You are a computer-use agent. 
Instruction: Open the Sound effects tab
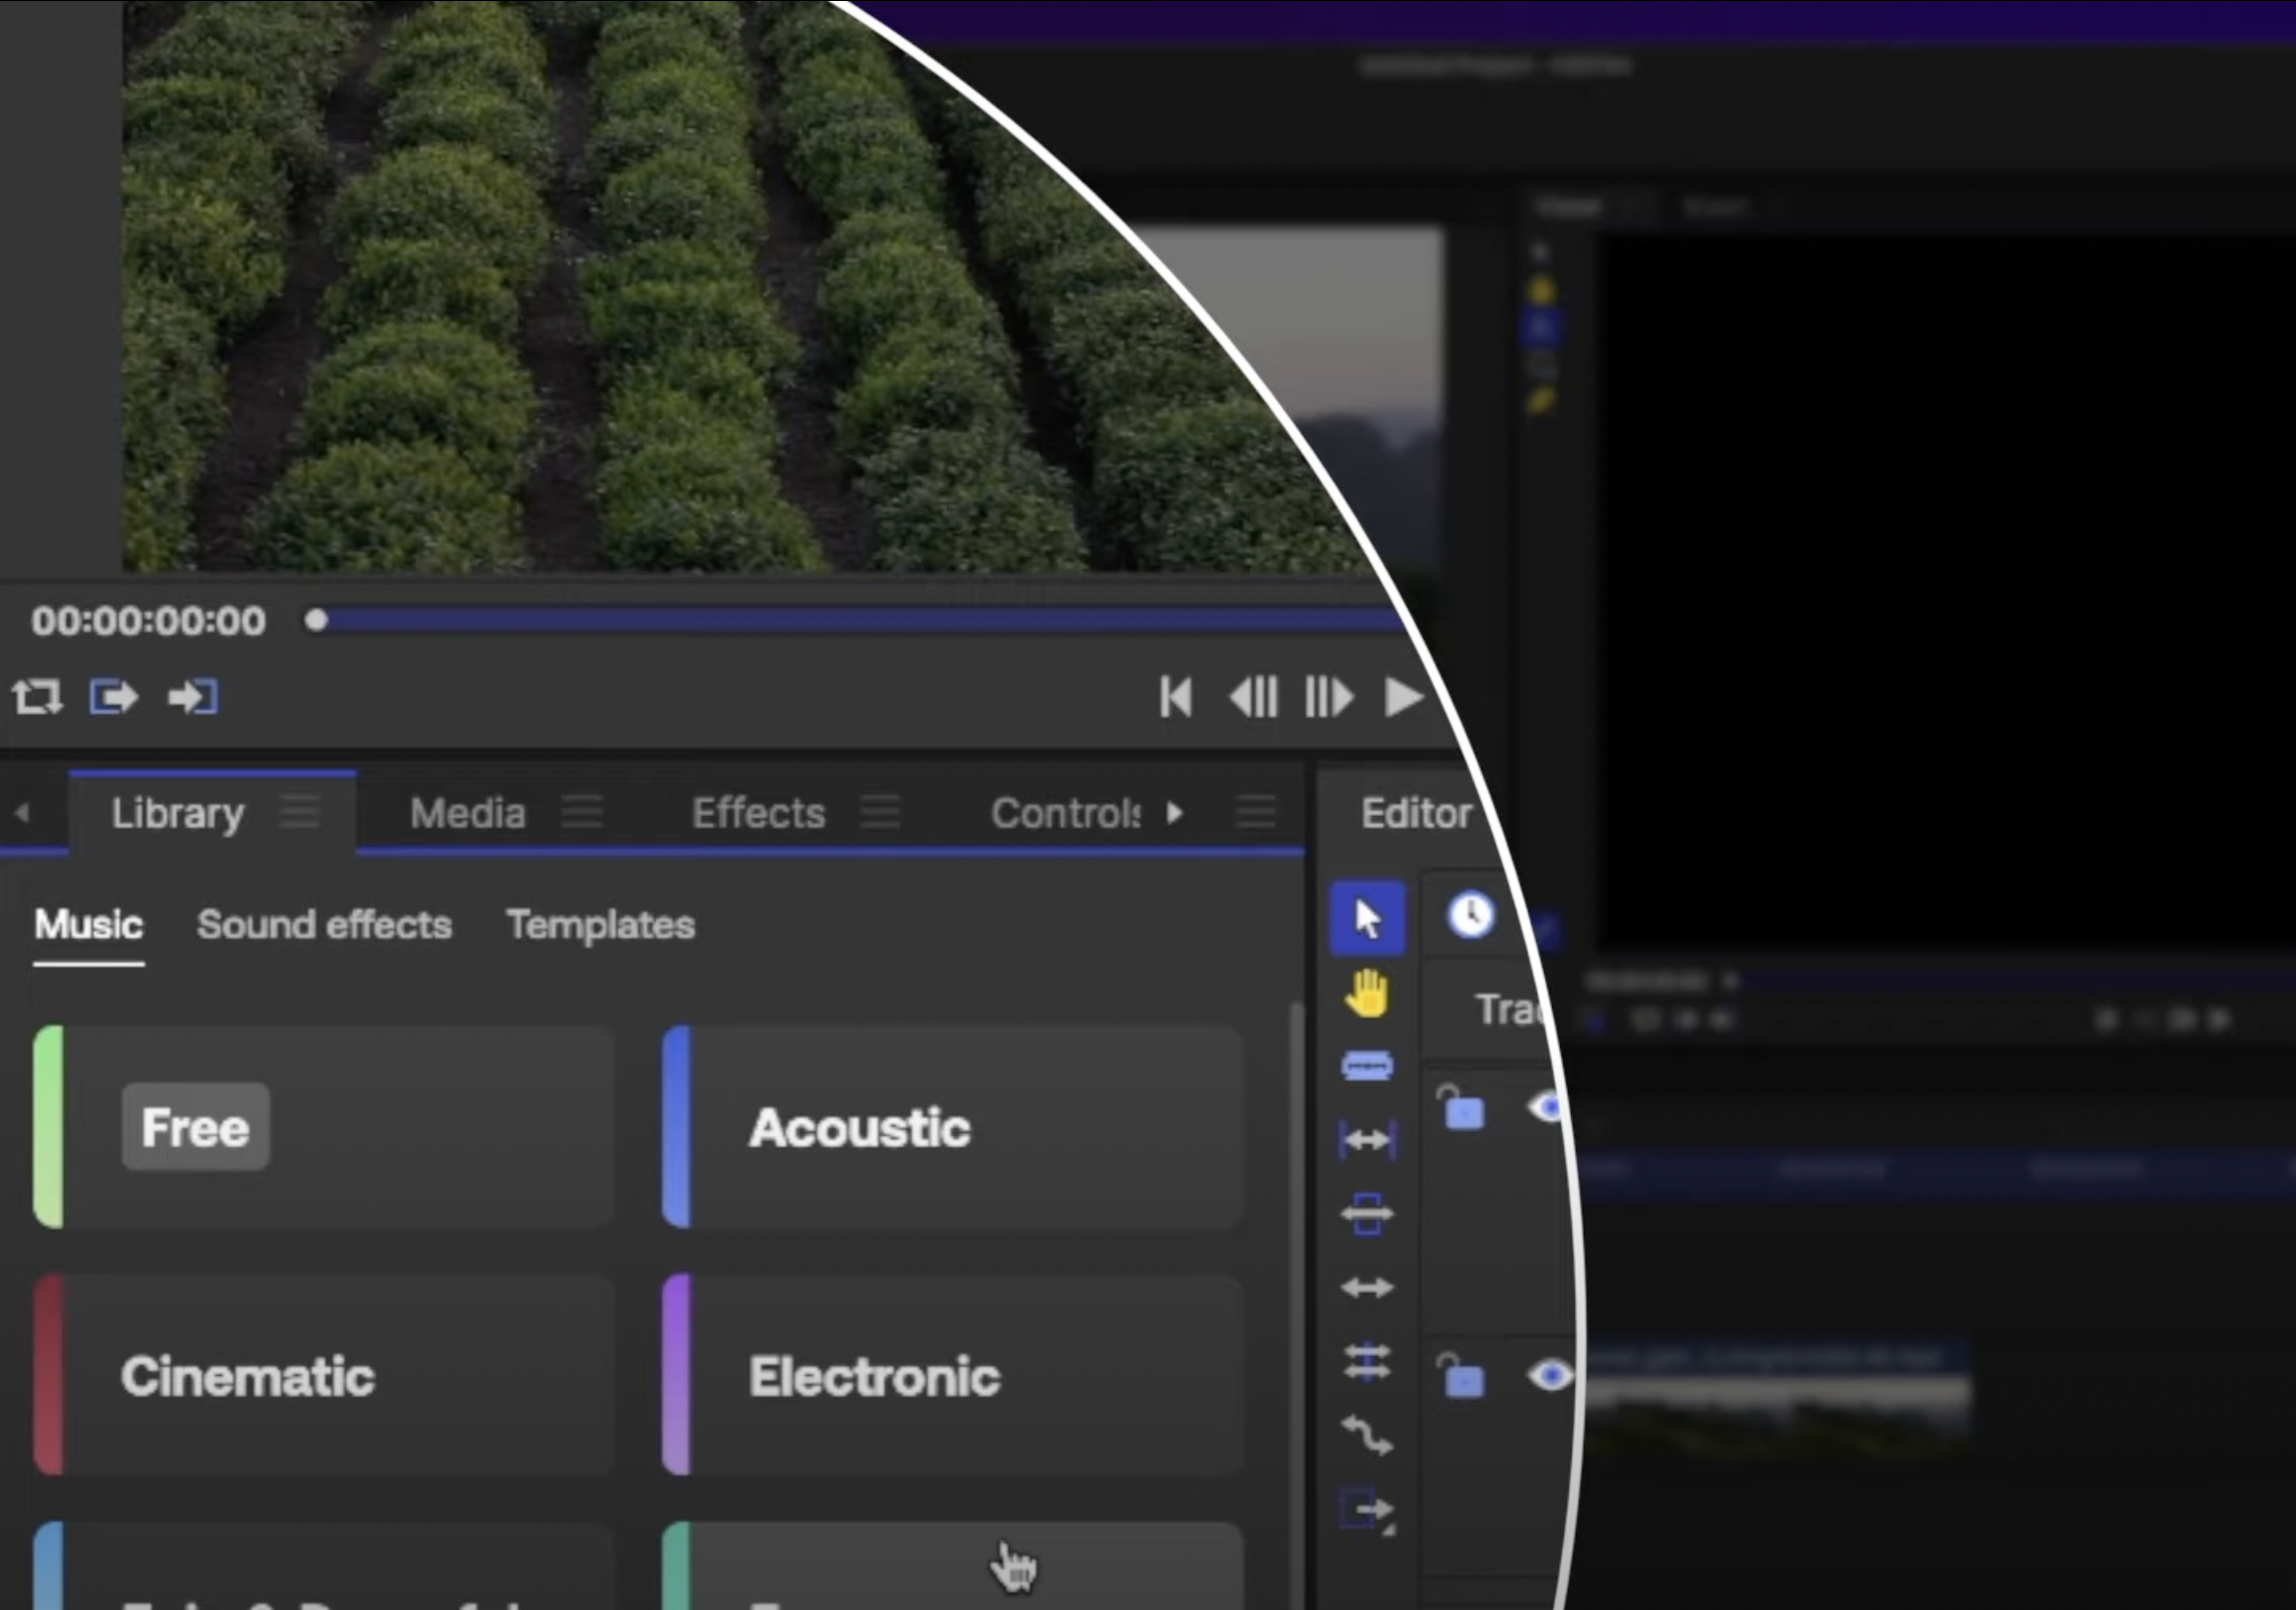tap(324, 925)
